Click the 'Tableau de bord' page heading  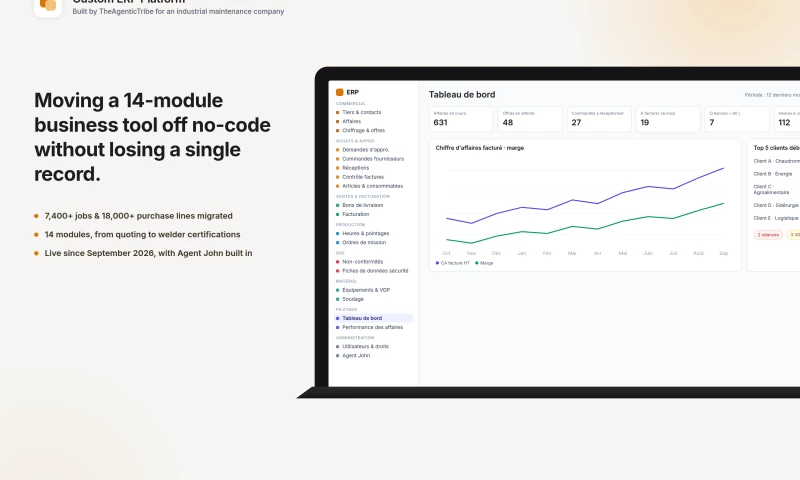tap(462, 94)
